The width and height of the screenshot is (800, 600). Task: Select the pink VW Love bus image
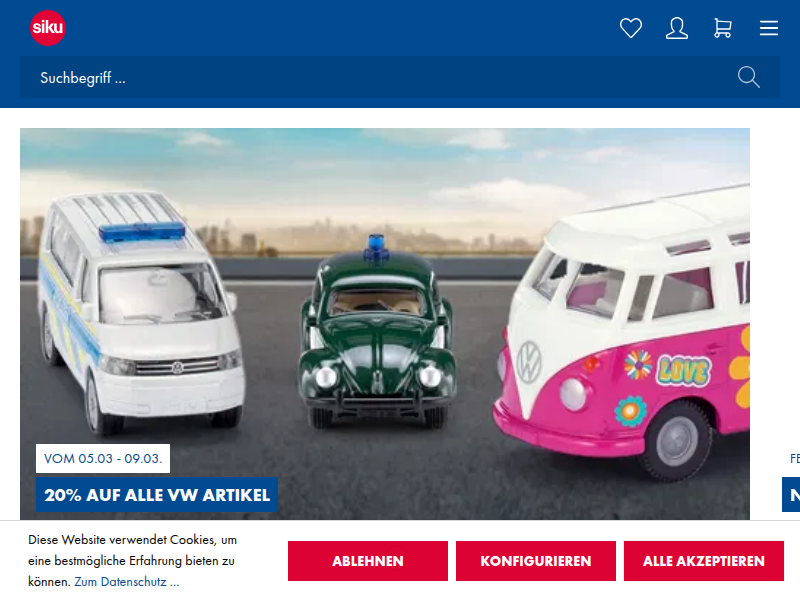(x=621, y=332)
